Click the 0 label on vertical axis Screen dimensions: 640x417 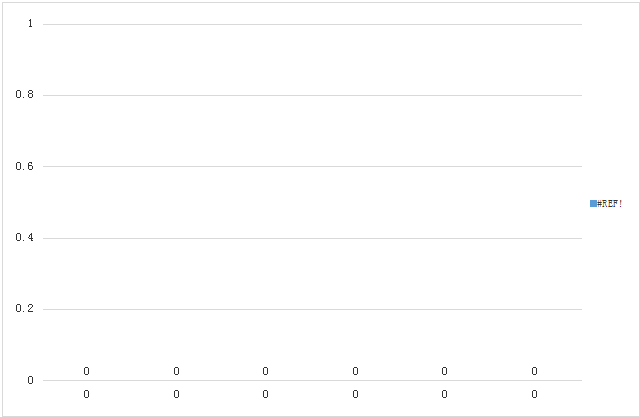31,380
